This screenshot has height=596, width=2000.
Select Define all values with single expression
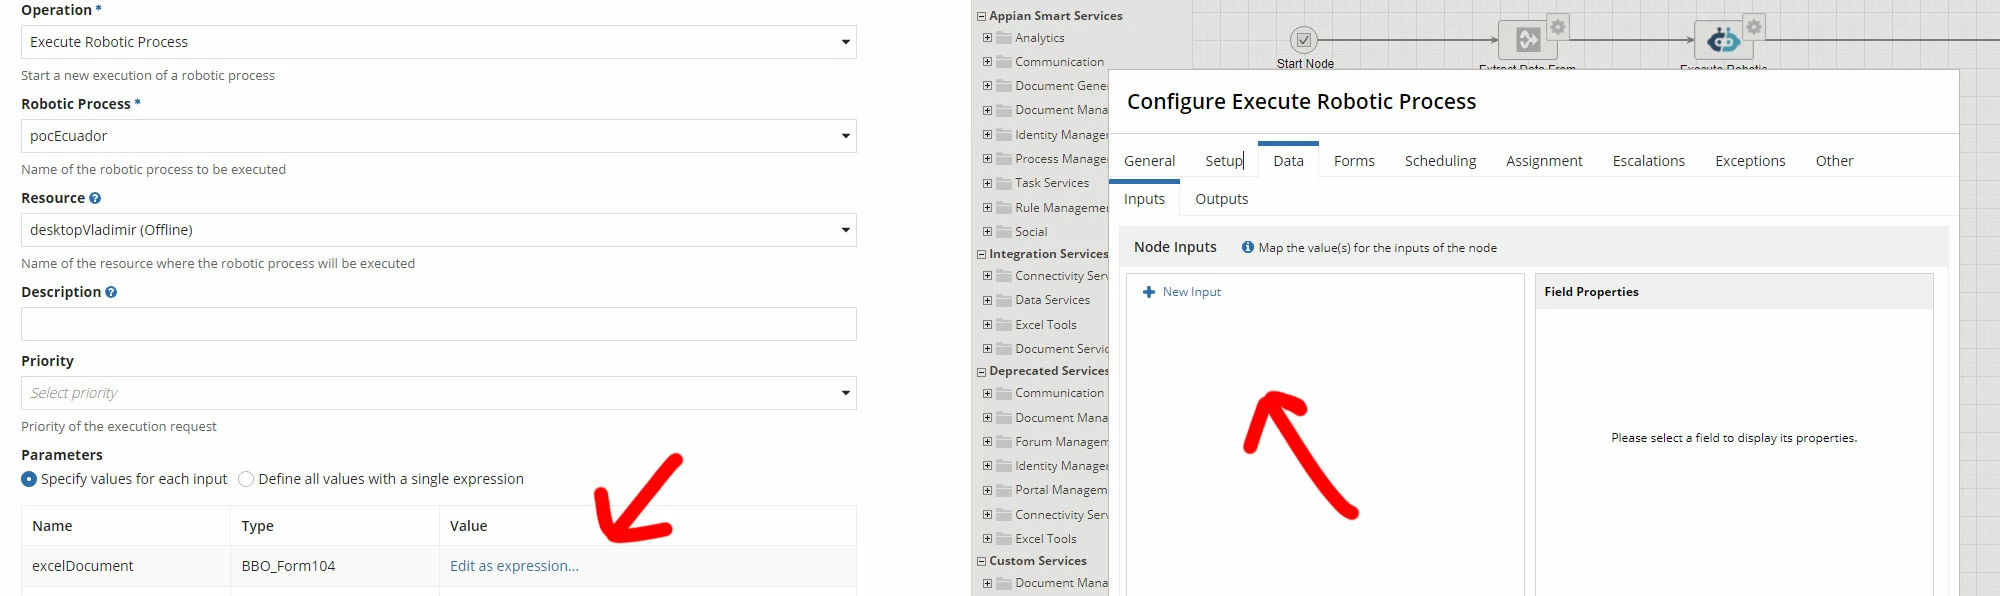[246, 479]
